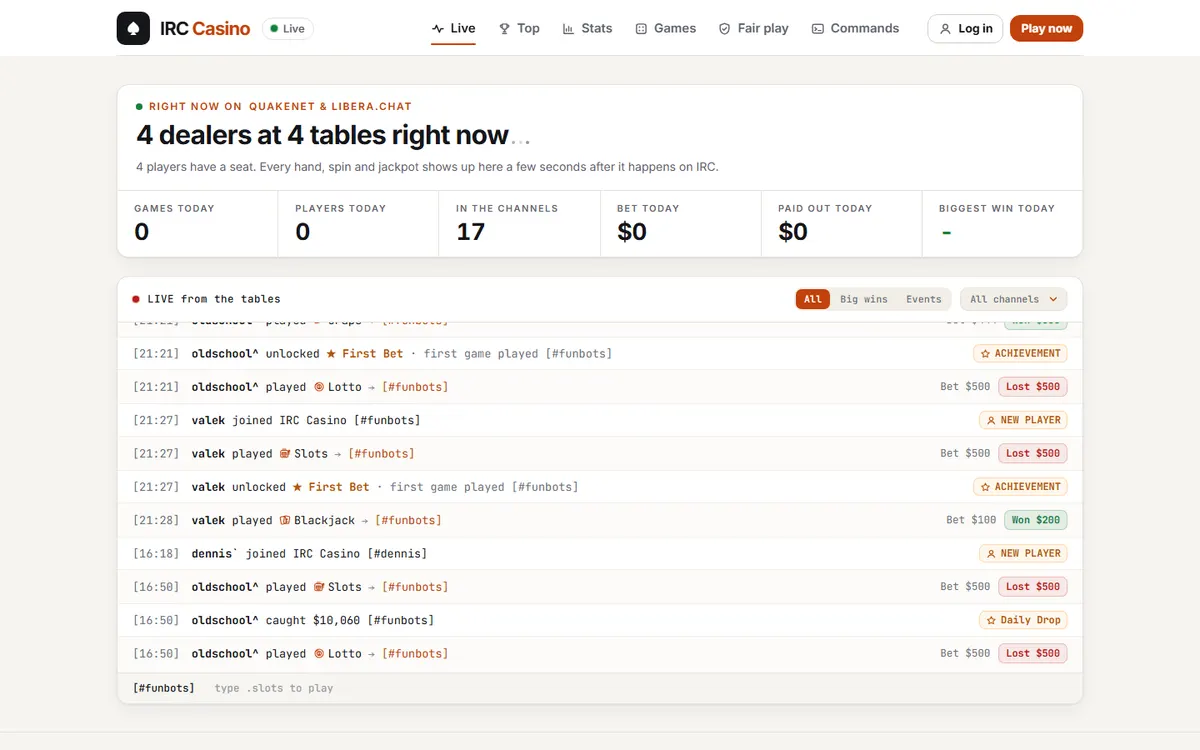Viewport: 1200px width, 750px height.
Task: Click the pulse icon beside Live
Action: click(438, 29)
